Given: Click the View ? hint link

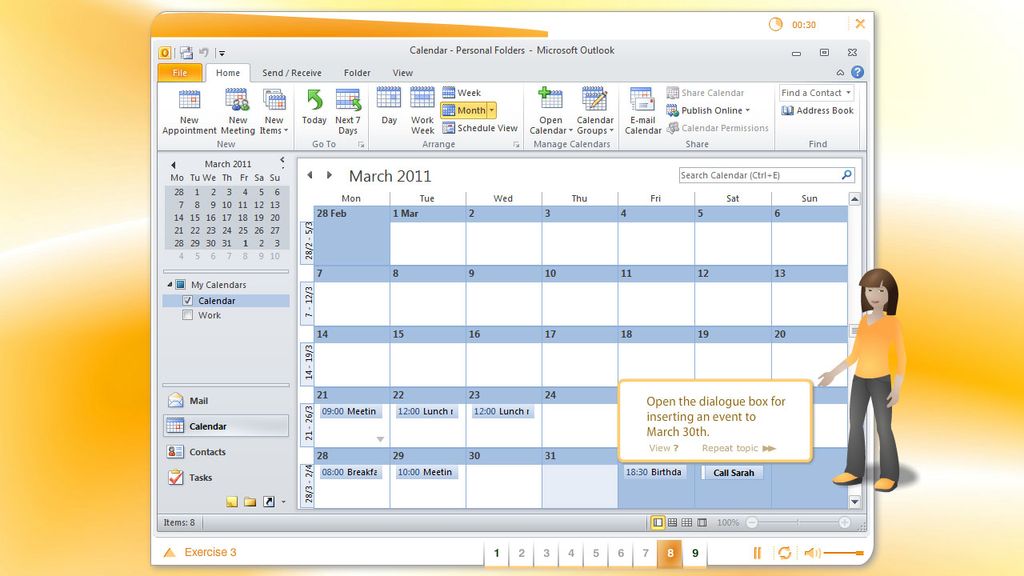Looking at the screenshot, I should click(x=664, y=448).
